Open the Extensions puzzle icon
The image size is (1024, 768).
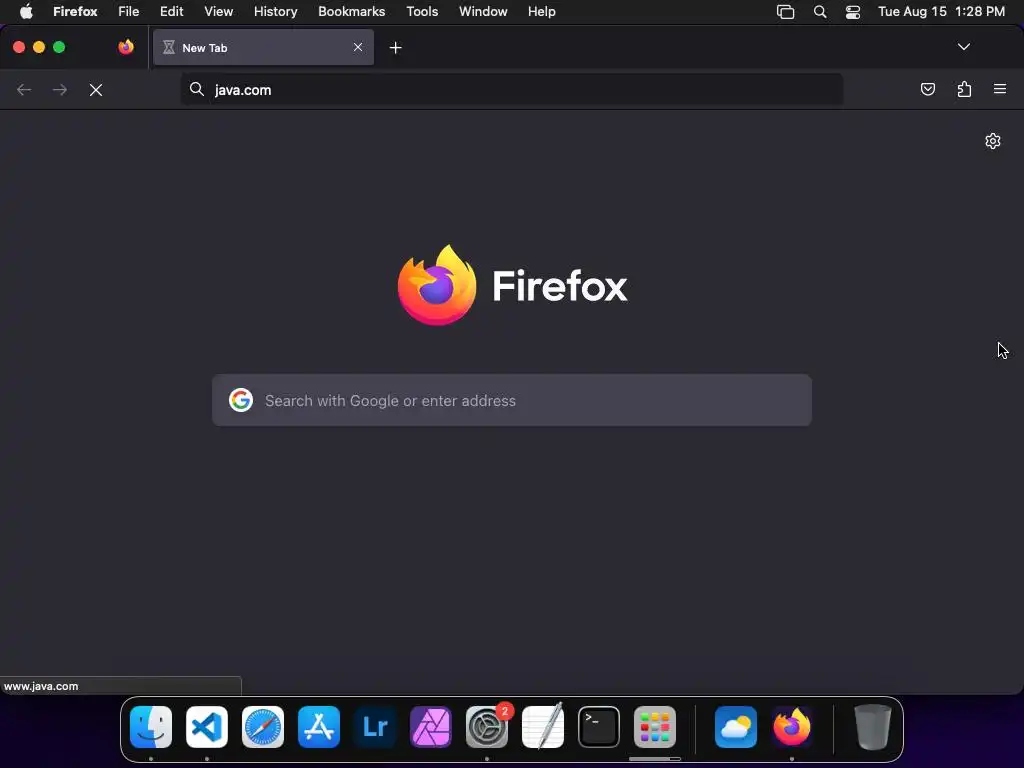[x=964, y=89]
